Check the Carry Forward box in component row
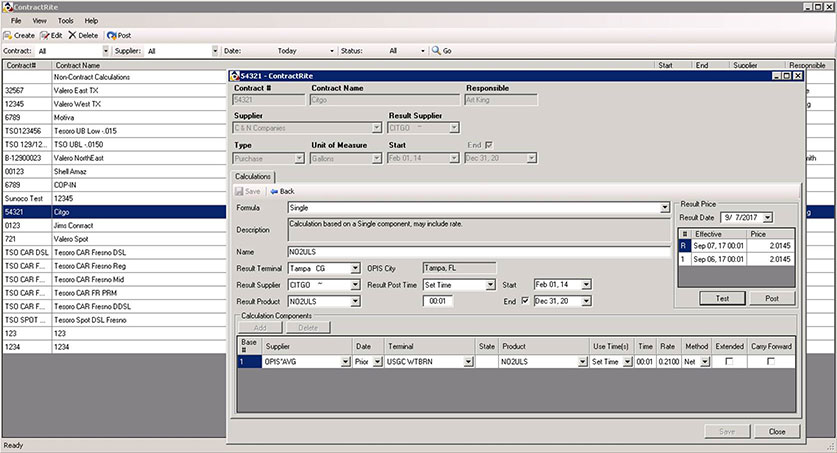The height and width of the screenshot is (453, 837). point(770,361)
